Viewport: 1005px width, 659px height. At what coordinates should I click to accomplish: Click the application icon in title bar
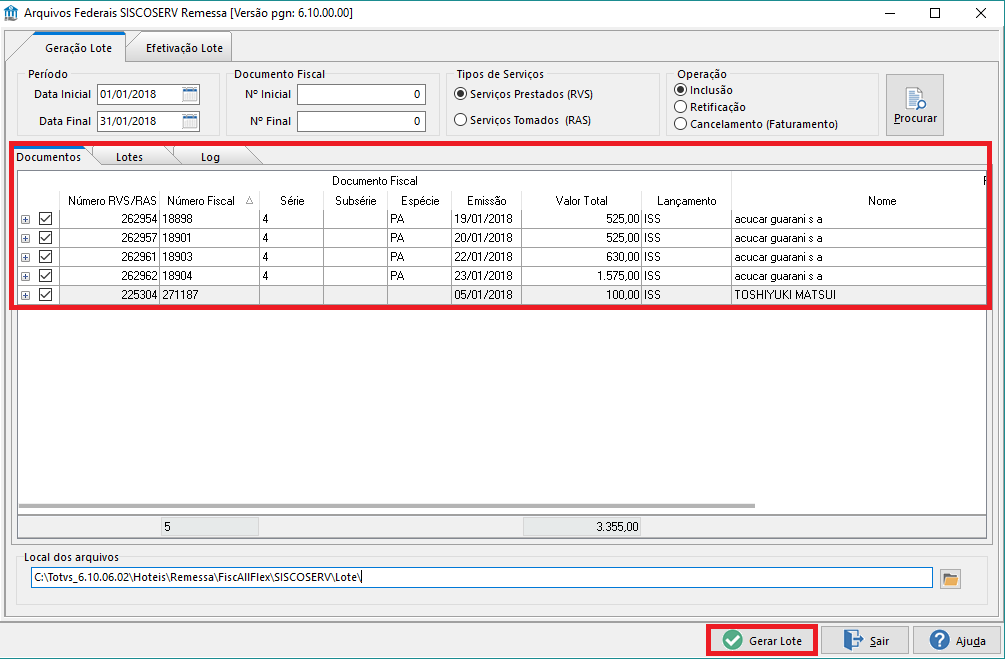(11, 13)
